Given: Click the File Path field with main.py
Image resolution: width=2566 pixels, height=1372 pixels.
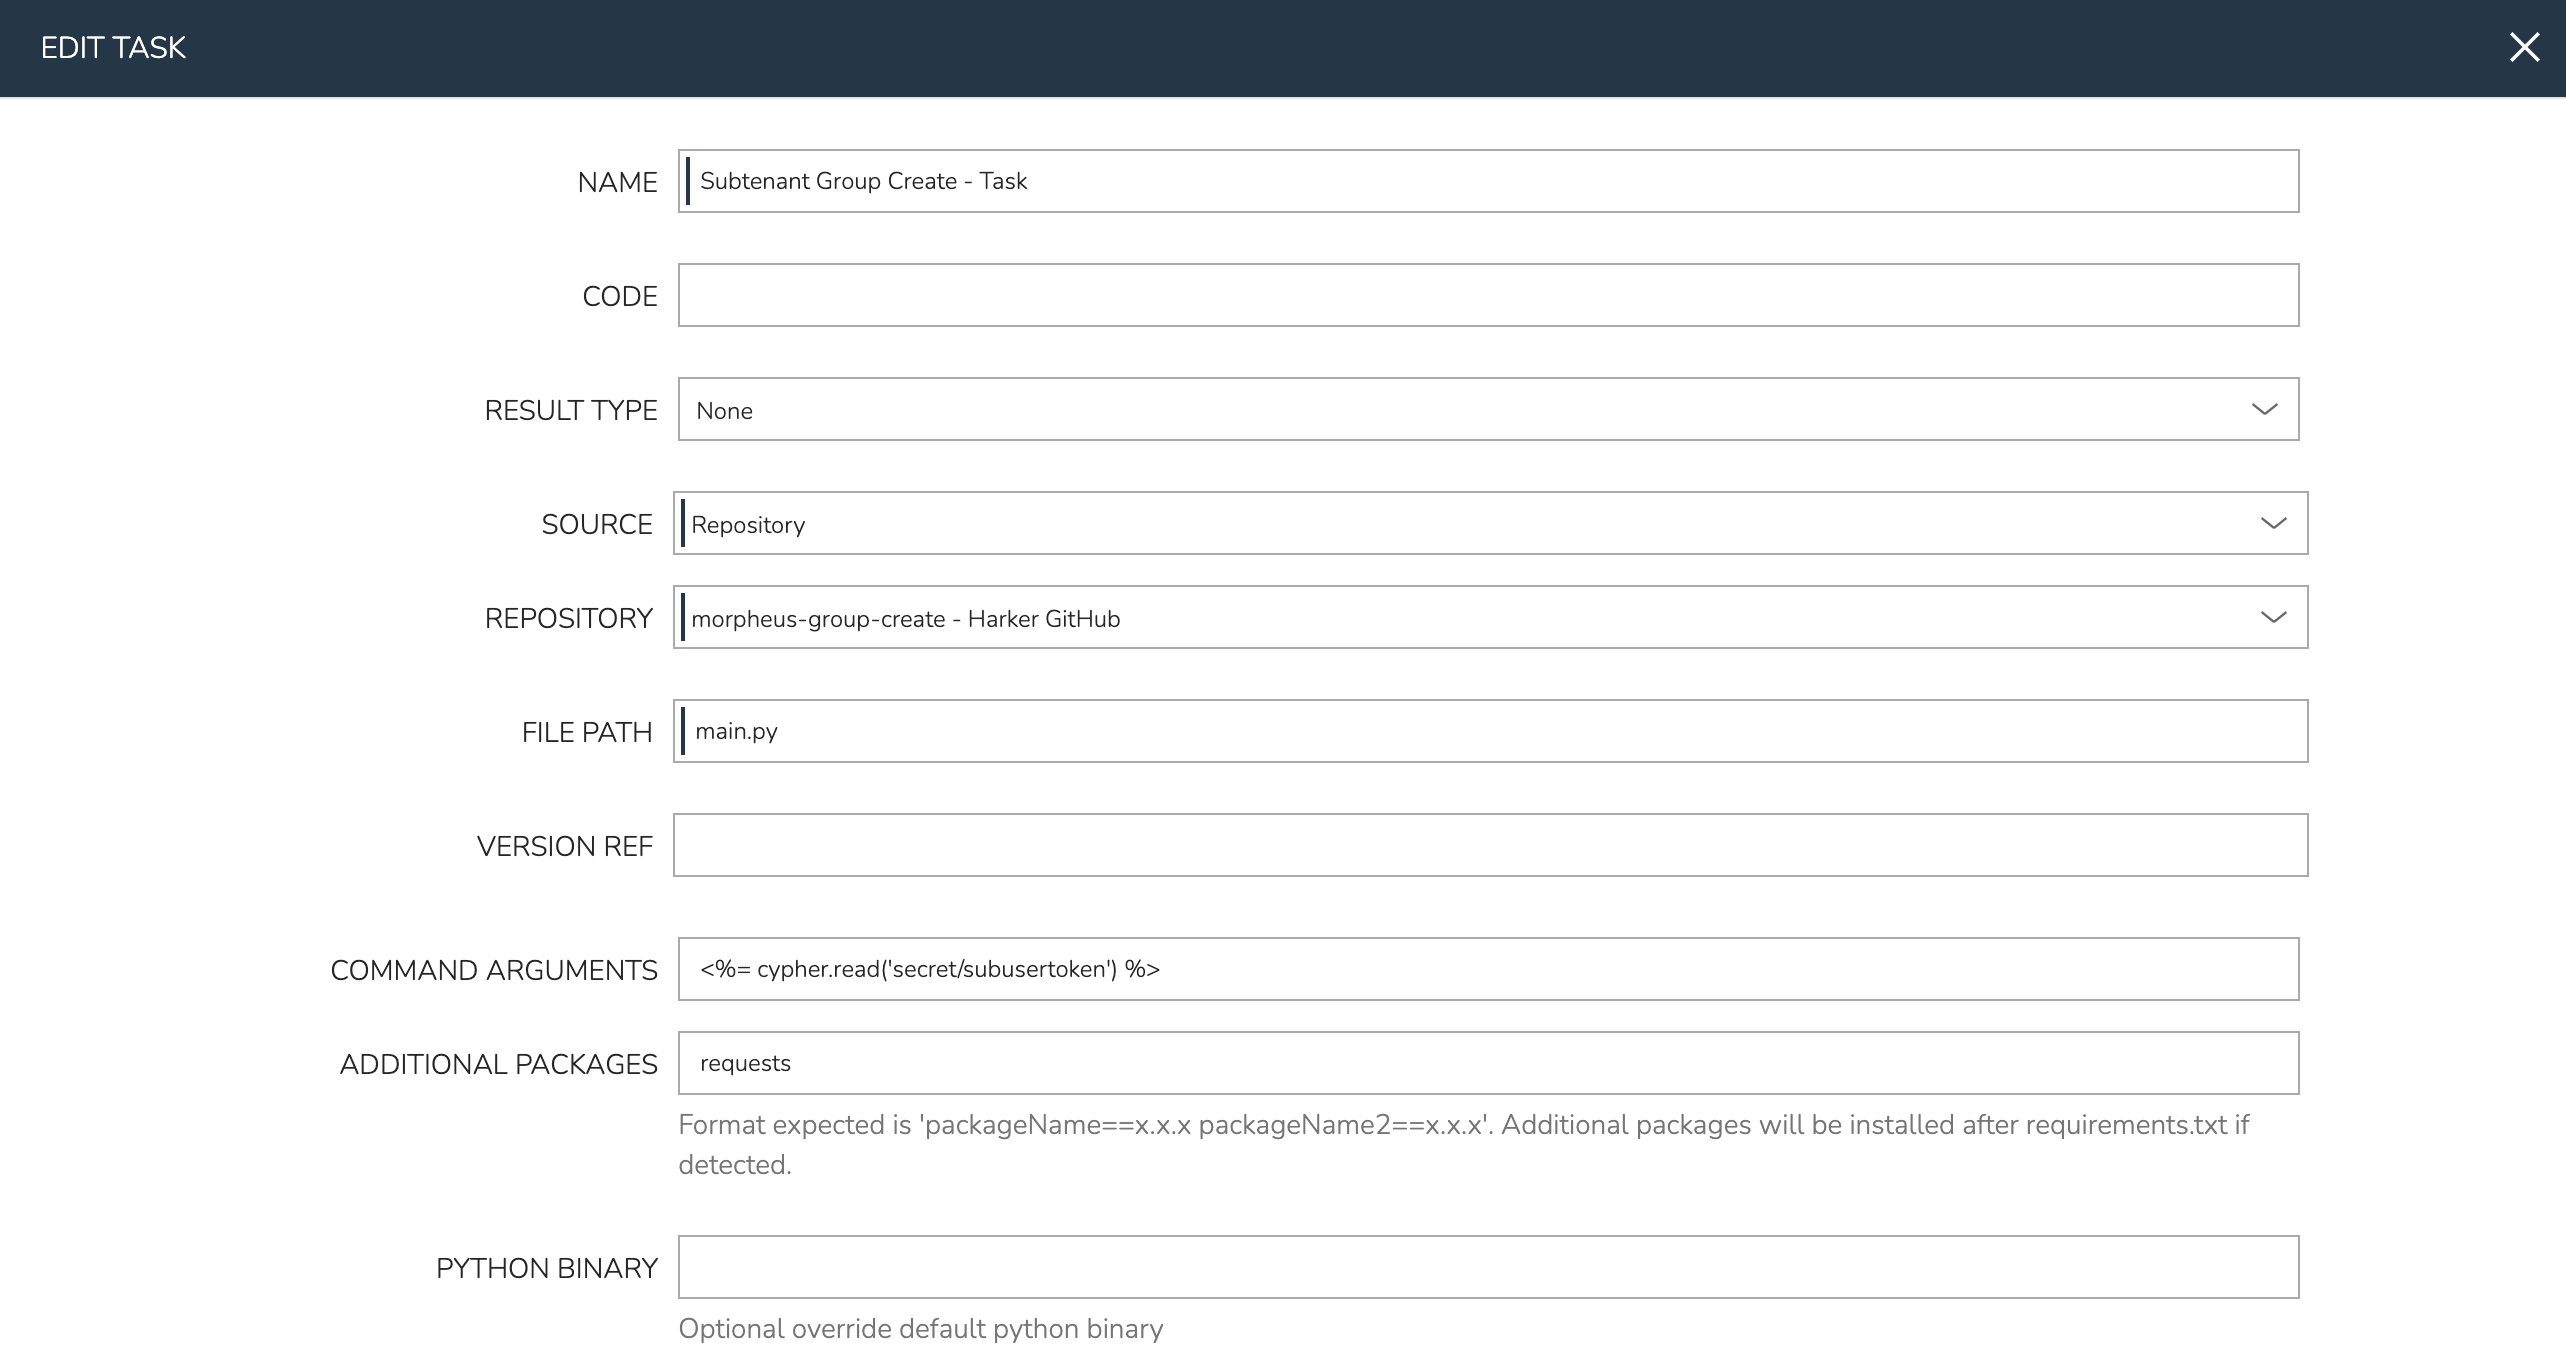Looking at the screenshot, I should 1490,731.
